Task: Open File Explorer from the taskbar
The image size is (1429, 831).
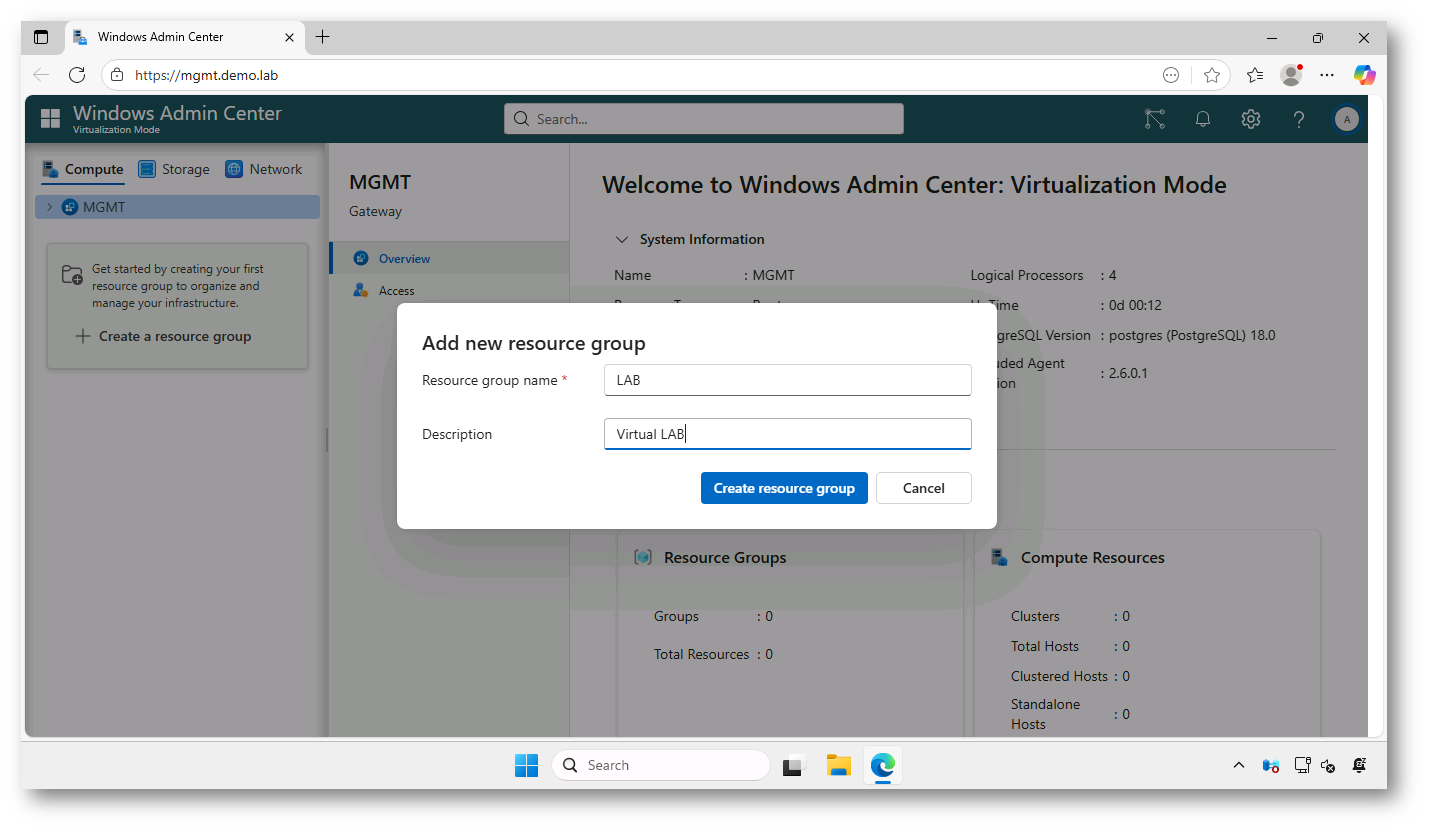Action: coord(838,765)
